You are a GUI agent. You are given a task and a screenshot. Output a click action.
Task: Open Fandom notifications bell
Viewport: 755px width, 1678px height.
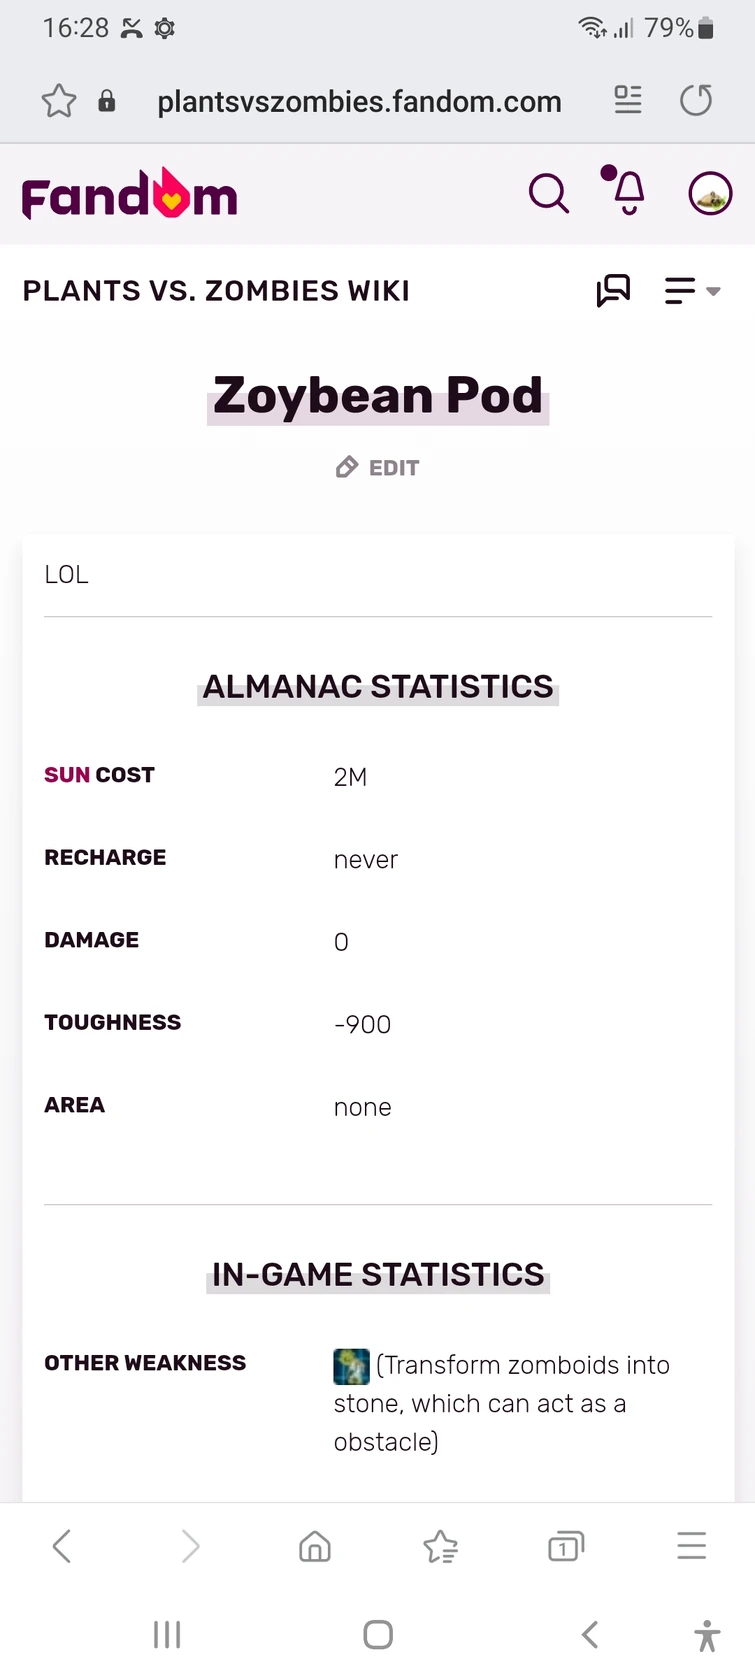[x=627, y=192]
